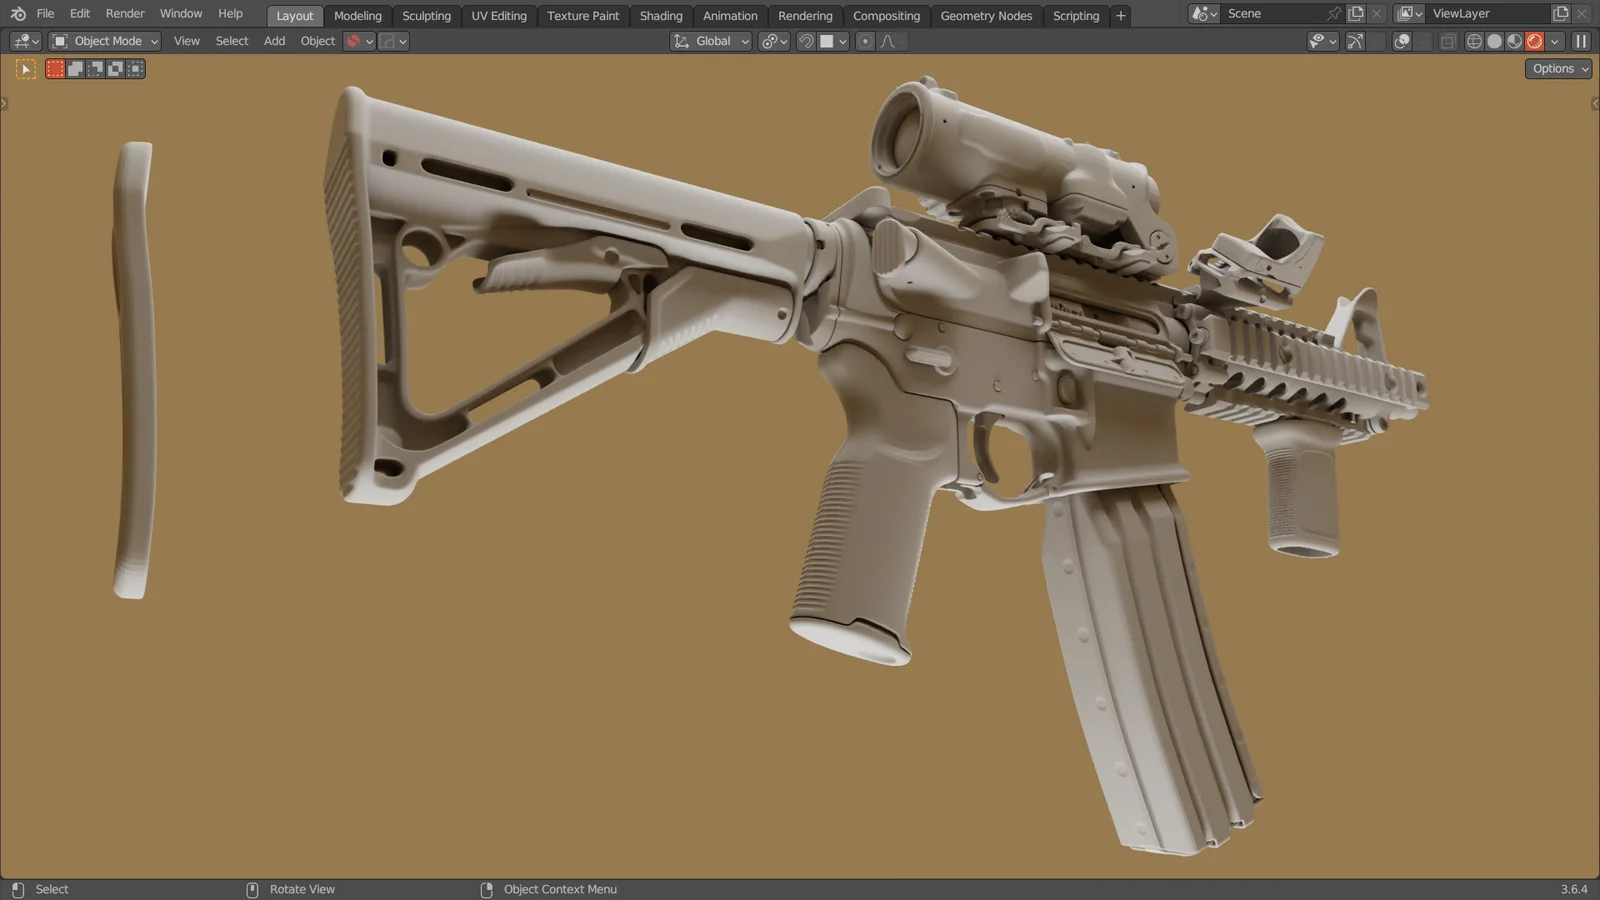Switch to Extend selection mode
The image size is (1600, 900).
click(76, 68)
